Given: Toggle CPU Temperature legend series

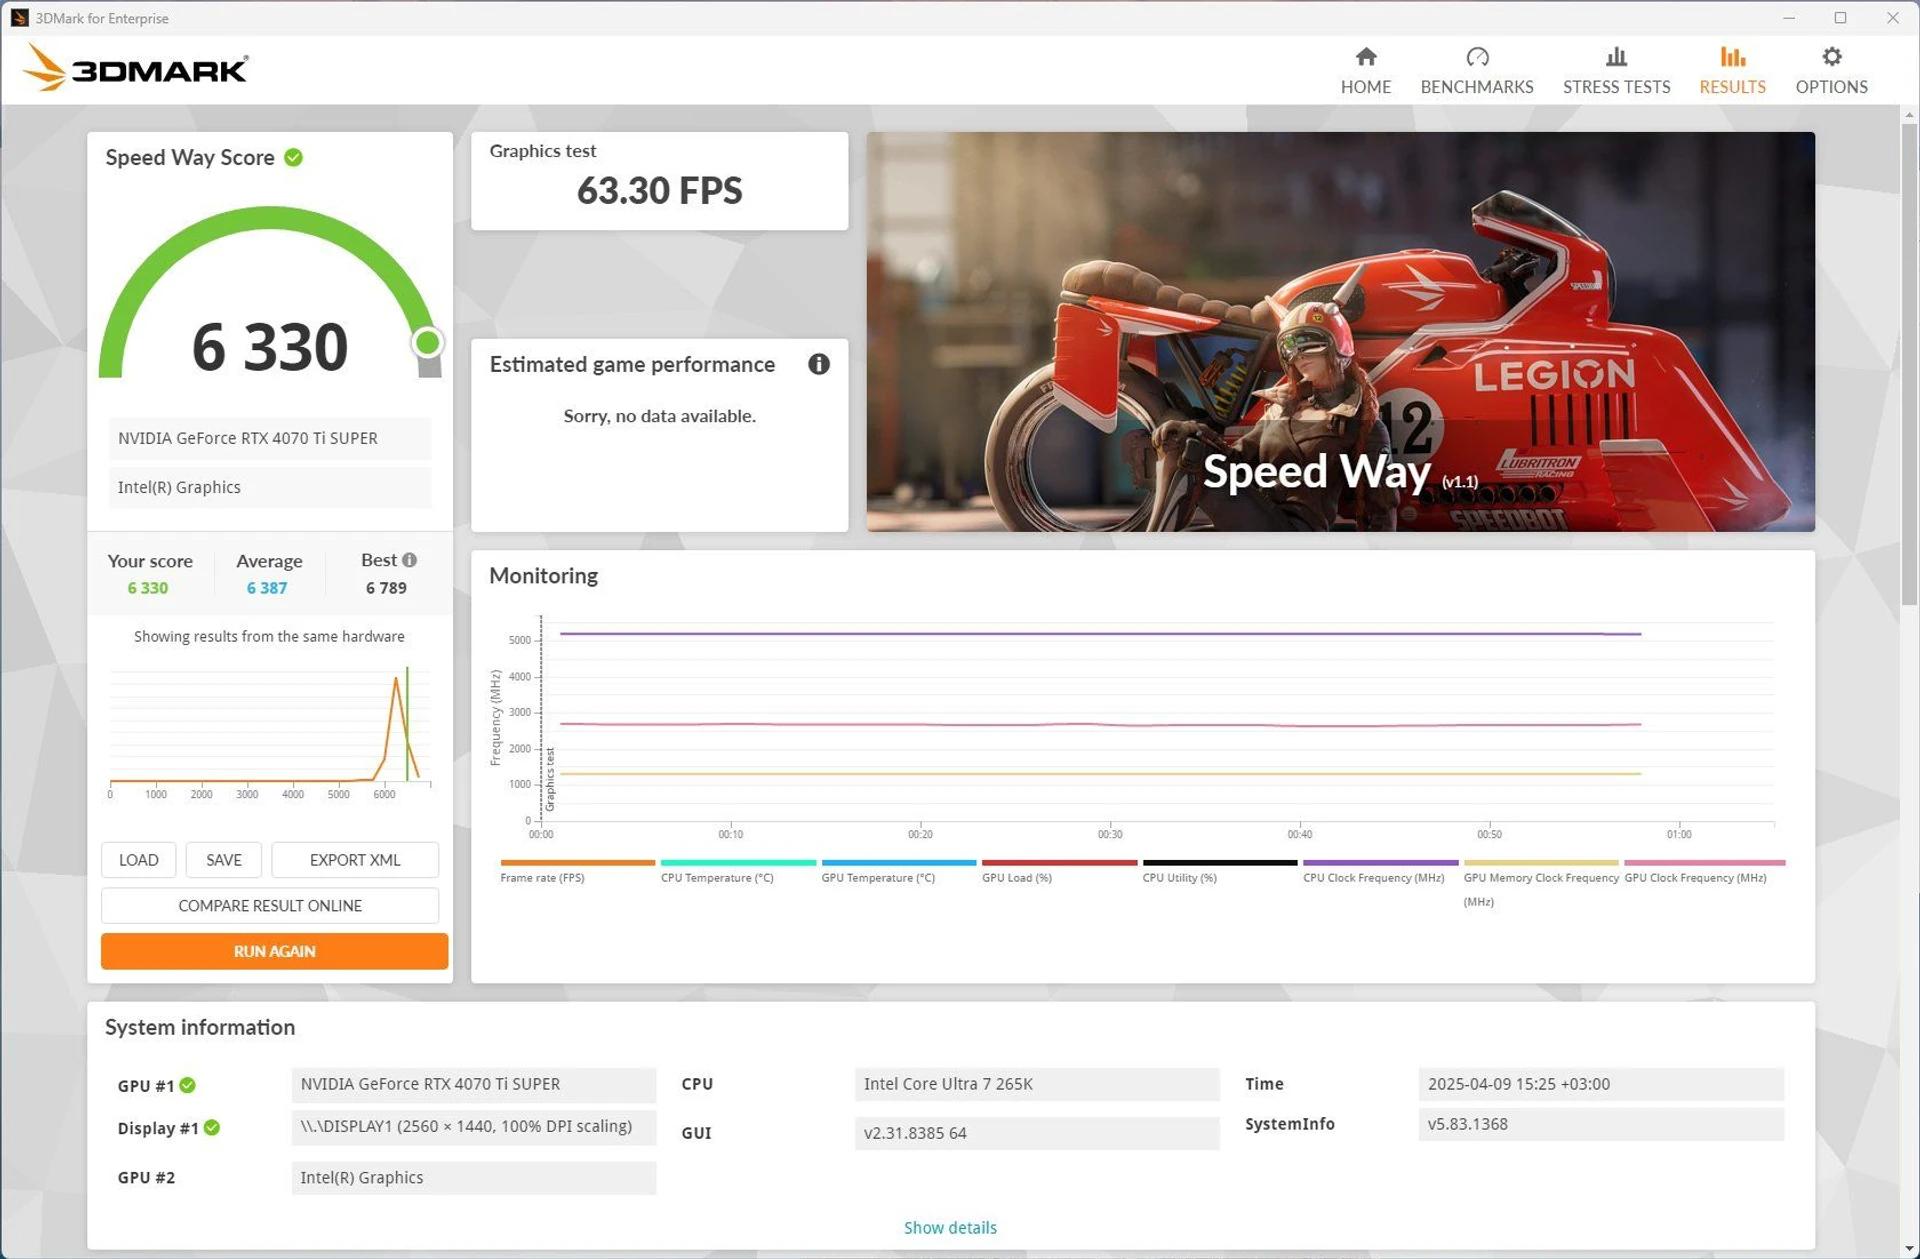Looking at the screenshot, I should pyautogui.click(x=716, y=877).
